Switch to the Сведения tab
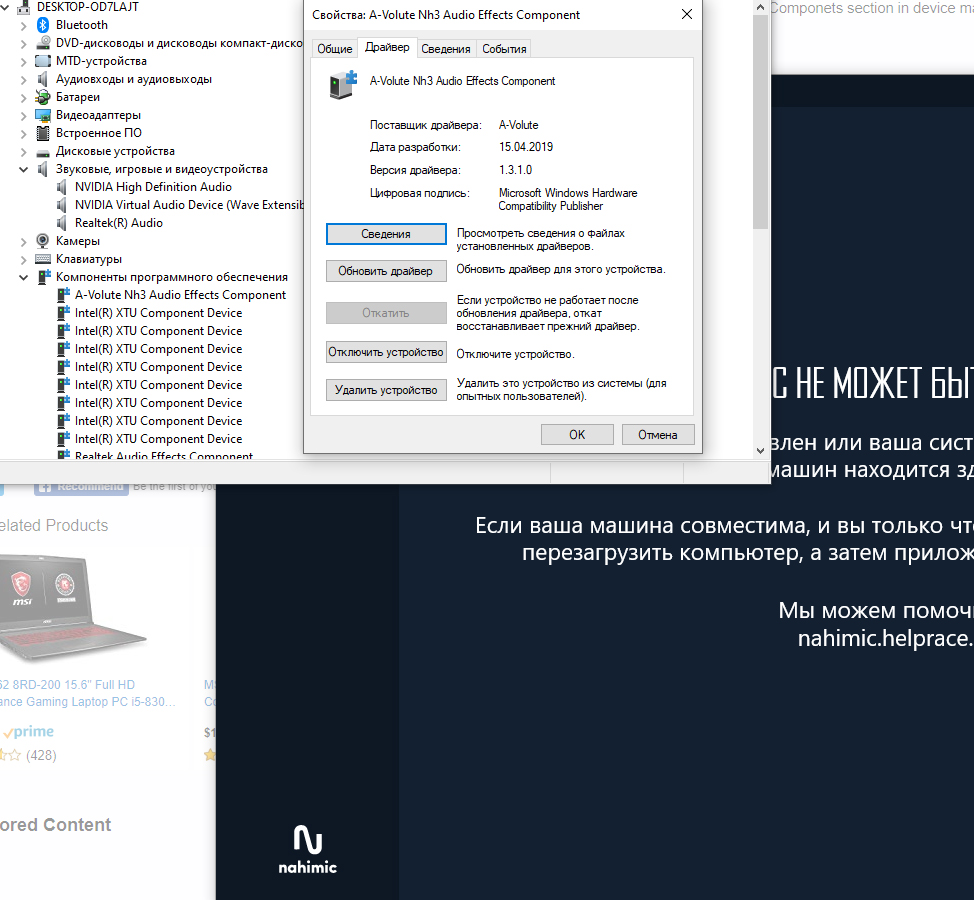The height and width of the screenshot is (900, 974). 445,48
